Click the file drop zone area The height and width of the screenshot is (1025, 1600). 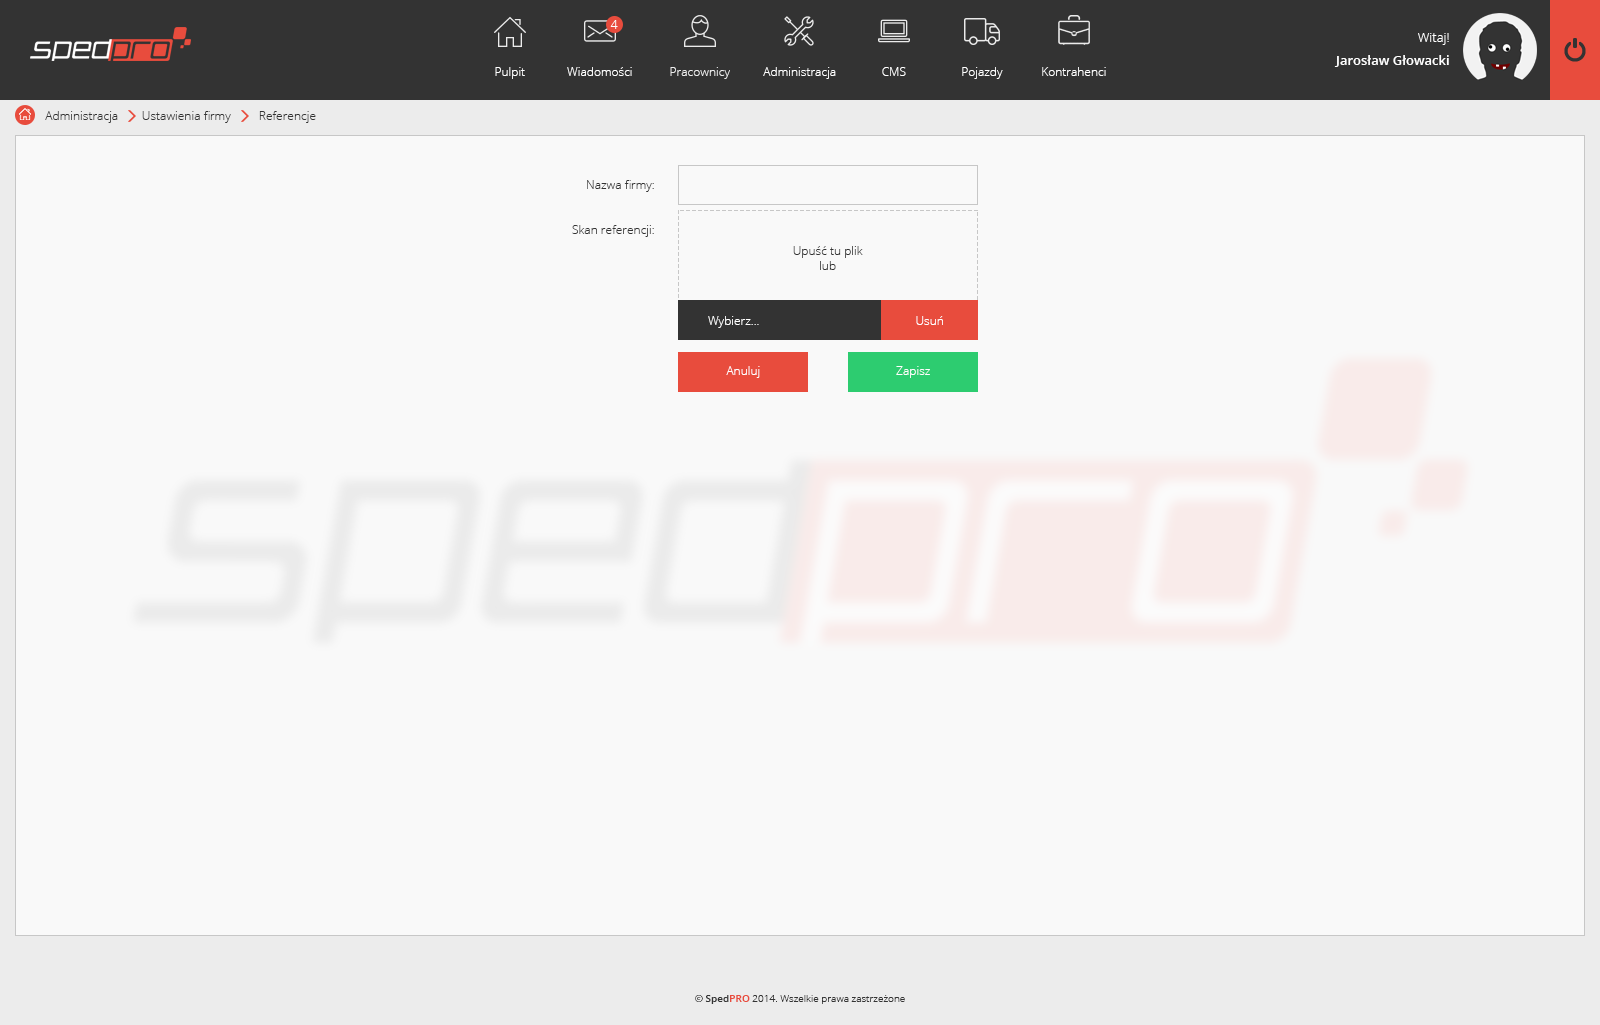(827, 255)
